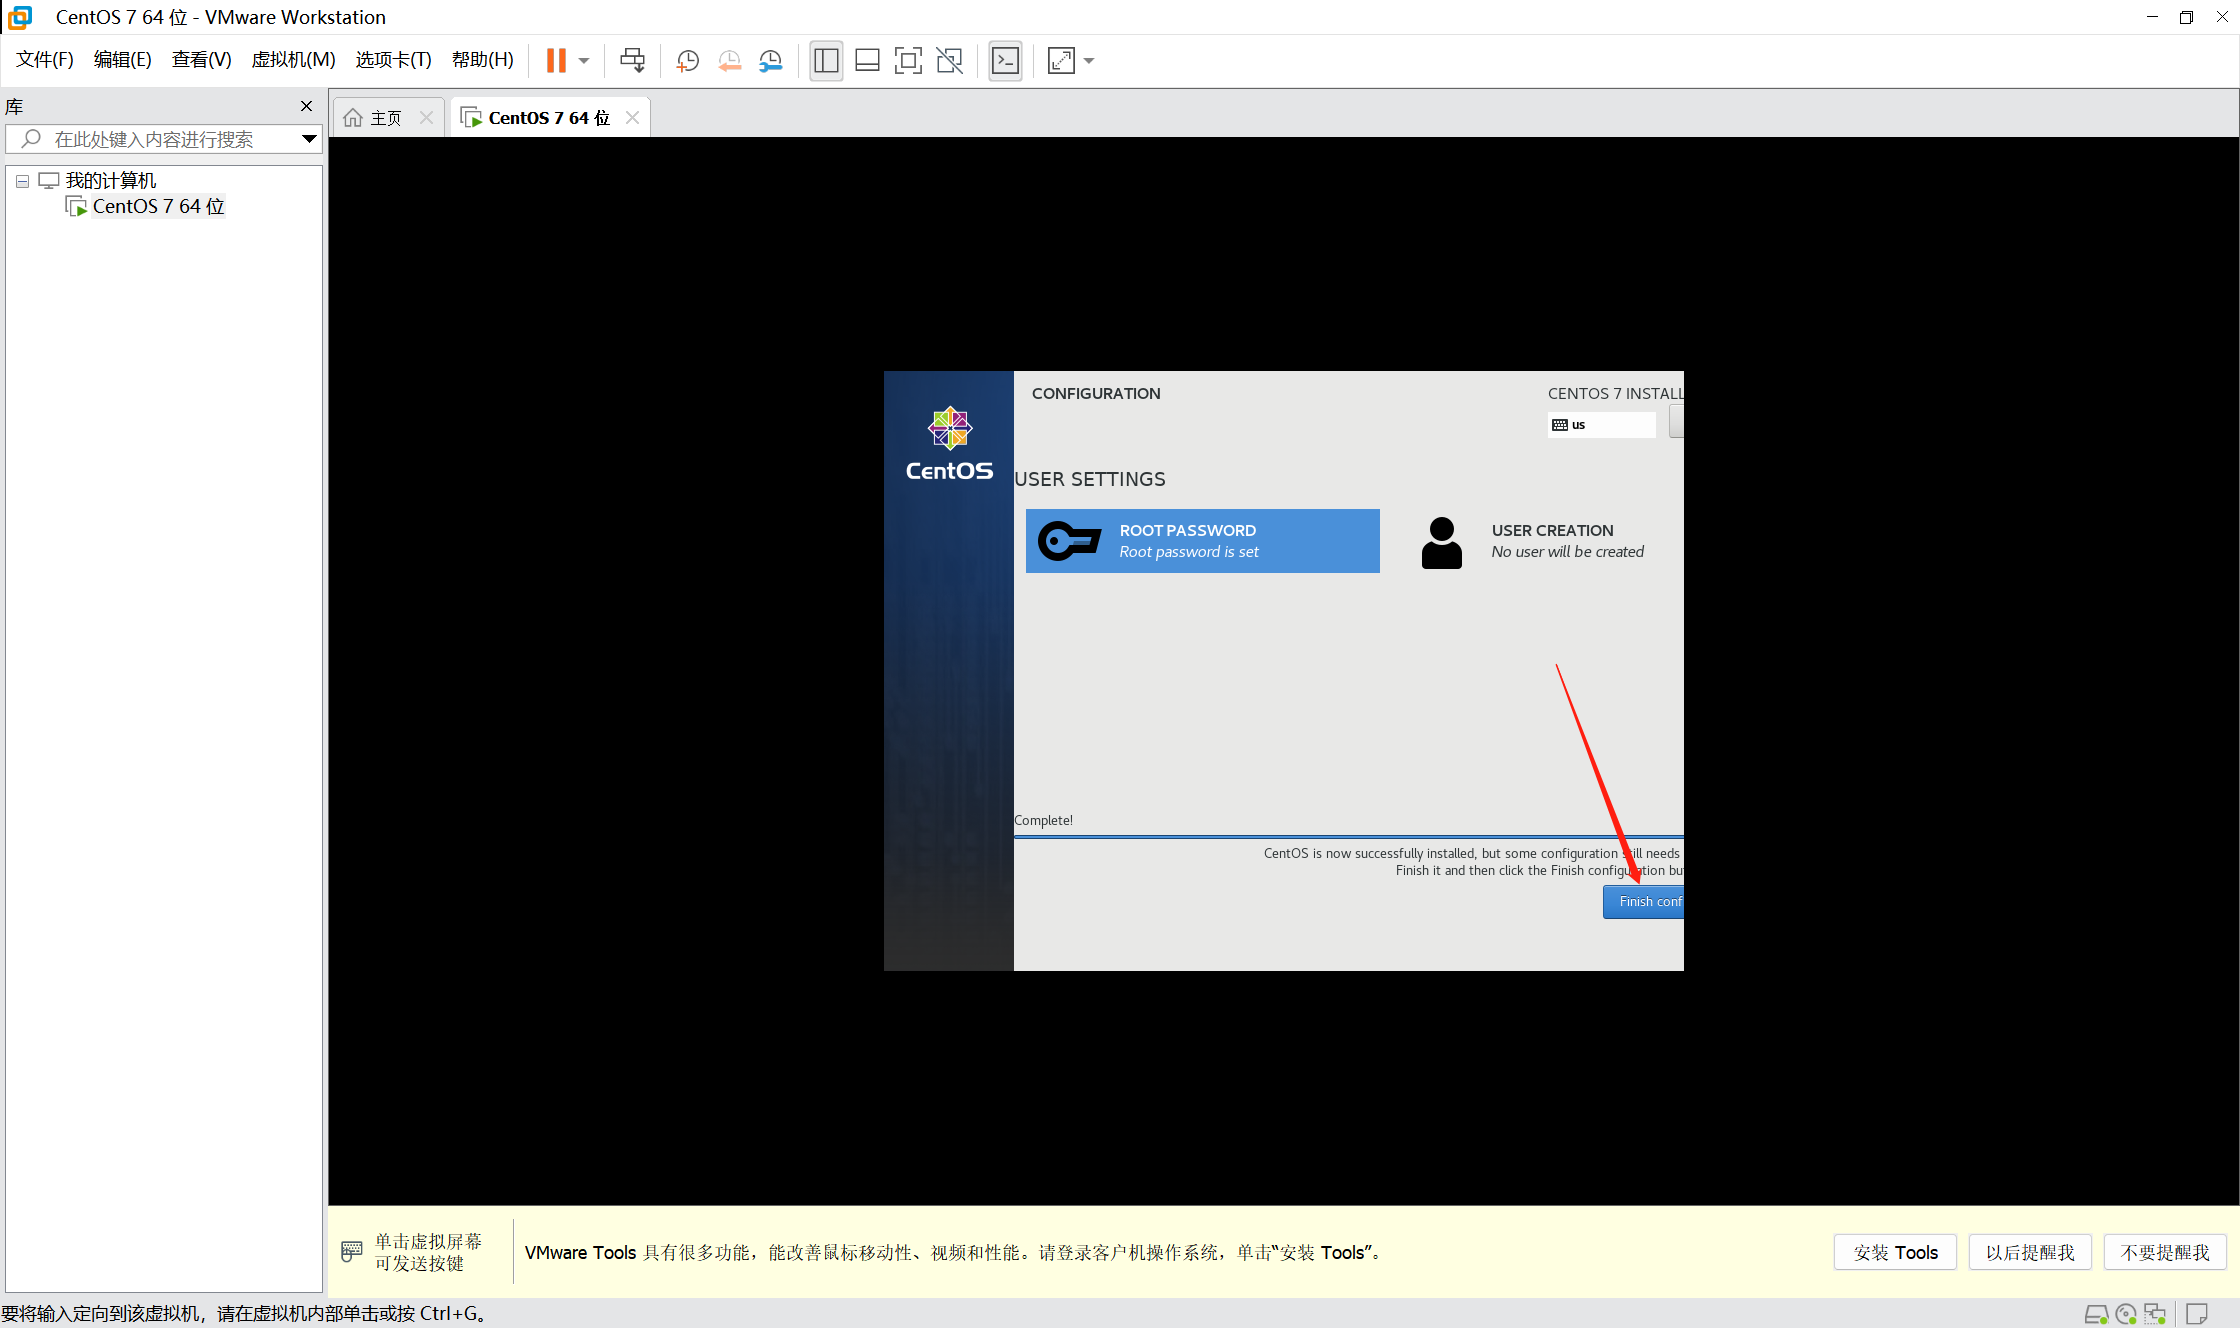Toggle the thumbnail bar view
The image size is (2240, 1328).
click(x=867, y=60)
